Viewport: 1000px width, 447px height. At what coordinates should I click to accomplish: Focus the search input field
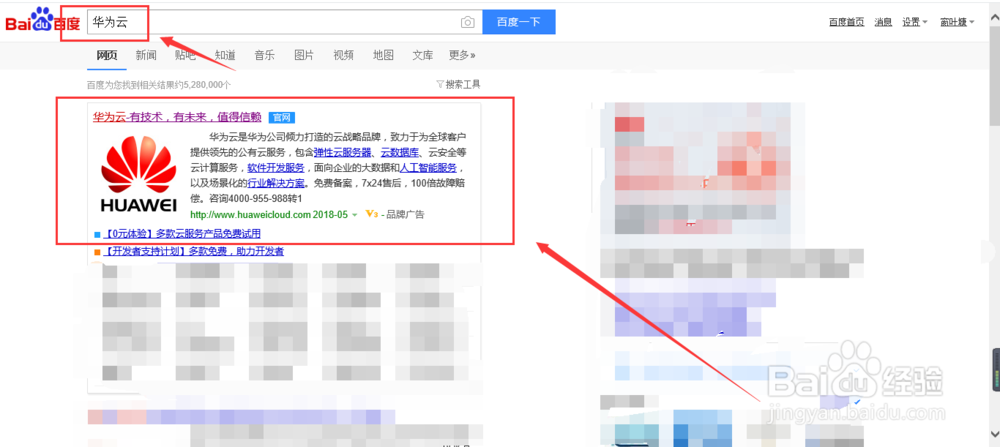click(284, 22)
